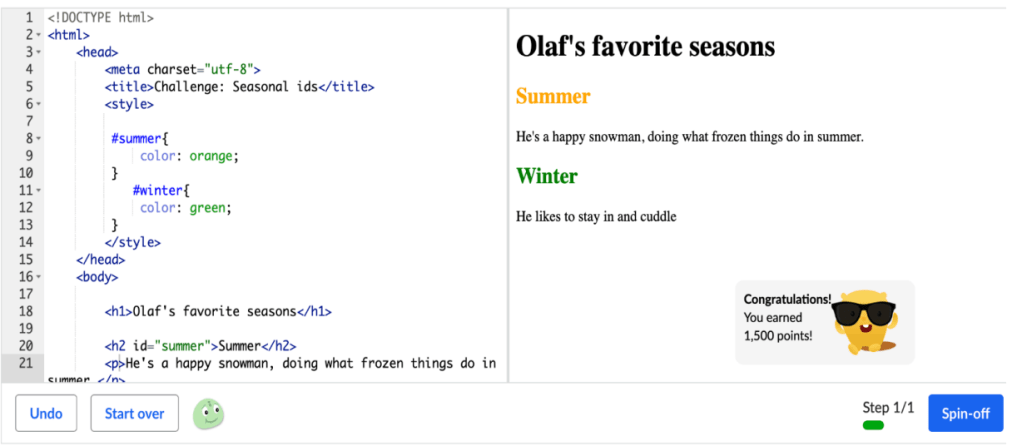
Task: Fold the #summer rule on line 8
Action: pyautogui.click(x=38, y=139)
